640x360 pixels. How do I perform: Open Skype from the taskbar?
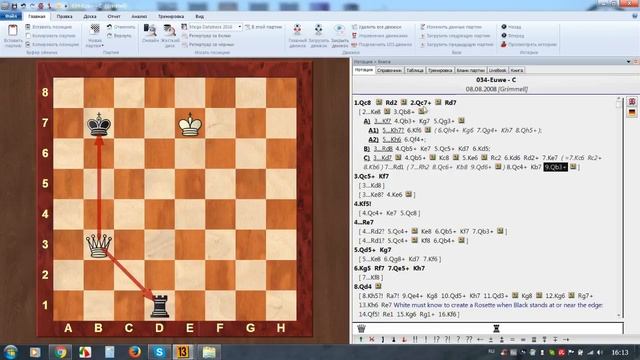point(159,352)
